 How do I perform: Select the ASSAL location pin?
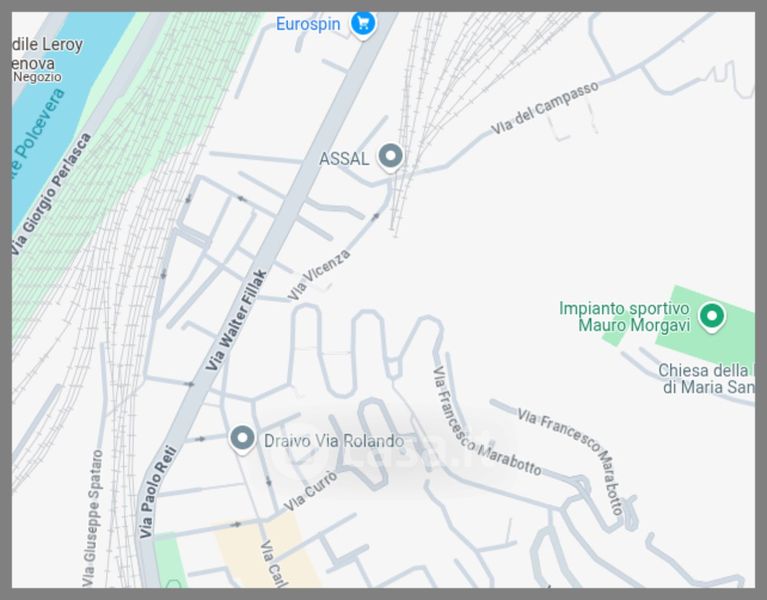(x=390, y=157)
